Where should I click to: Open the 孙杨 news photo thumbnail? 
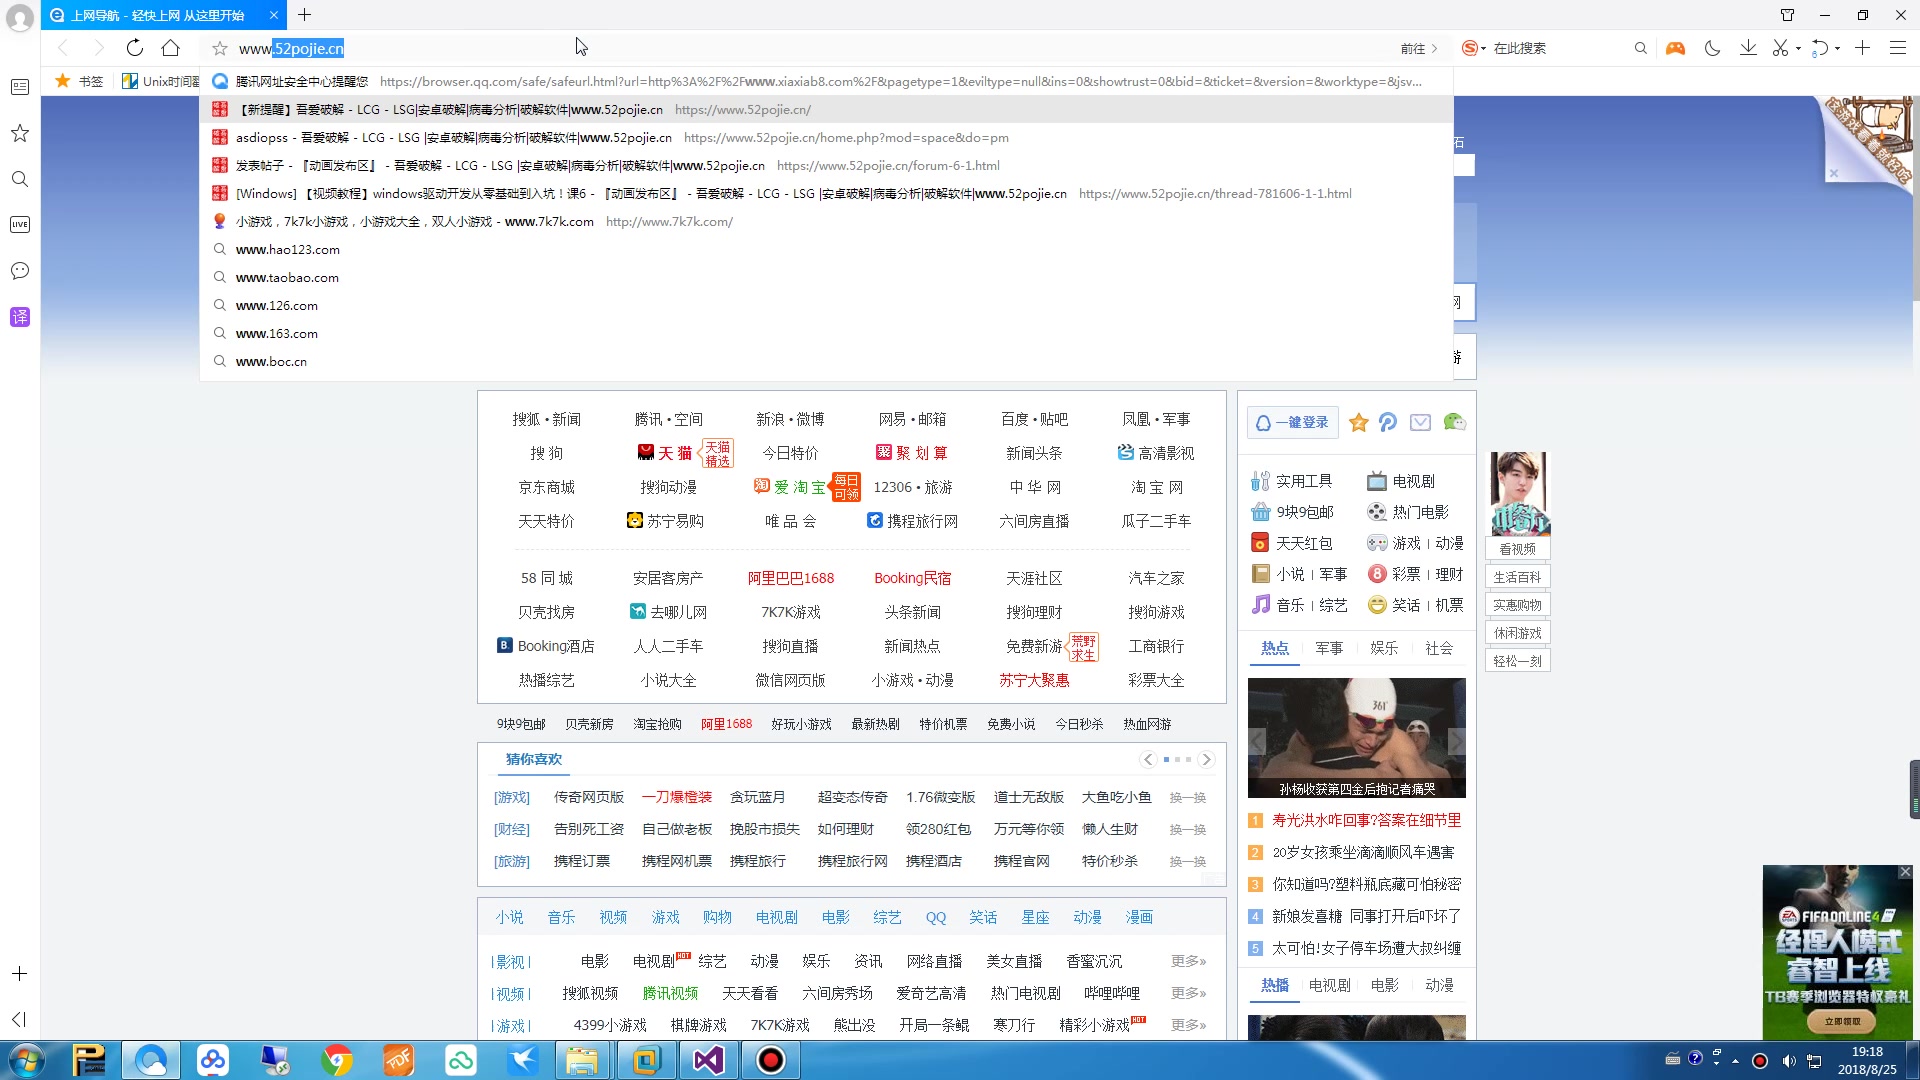pyautogui.click(x=1356, y=738)
